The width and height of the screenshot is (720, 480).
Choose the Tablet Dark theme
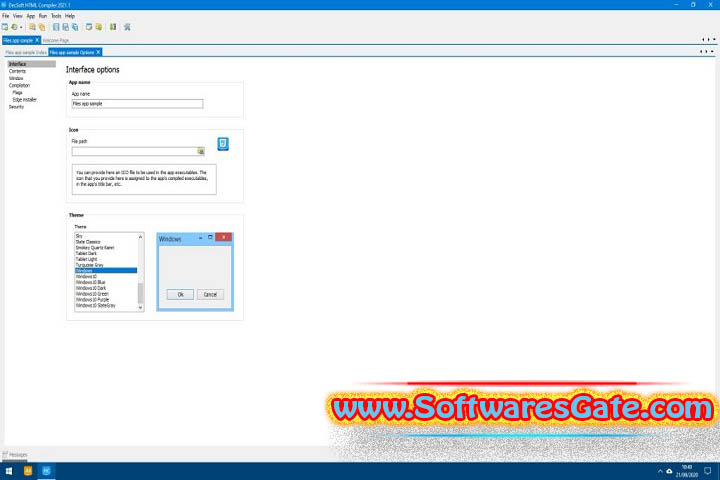click(x=106, y=253)
